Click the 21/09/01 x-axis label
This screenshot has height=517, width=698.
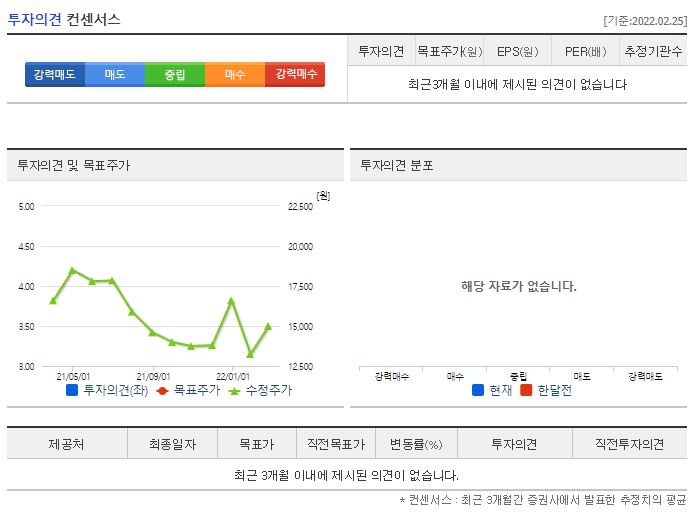[153, 376]
